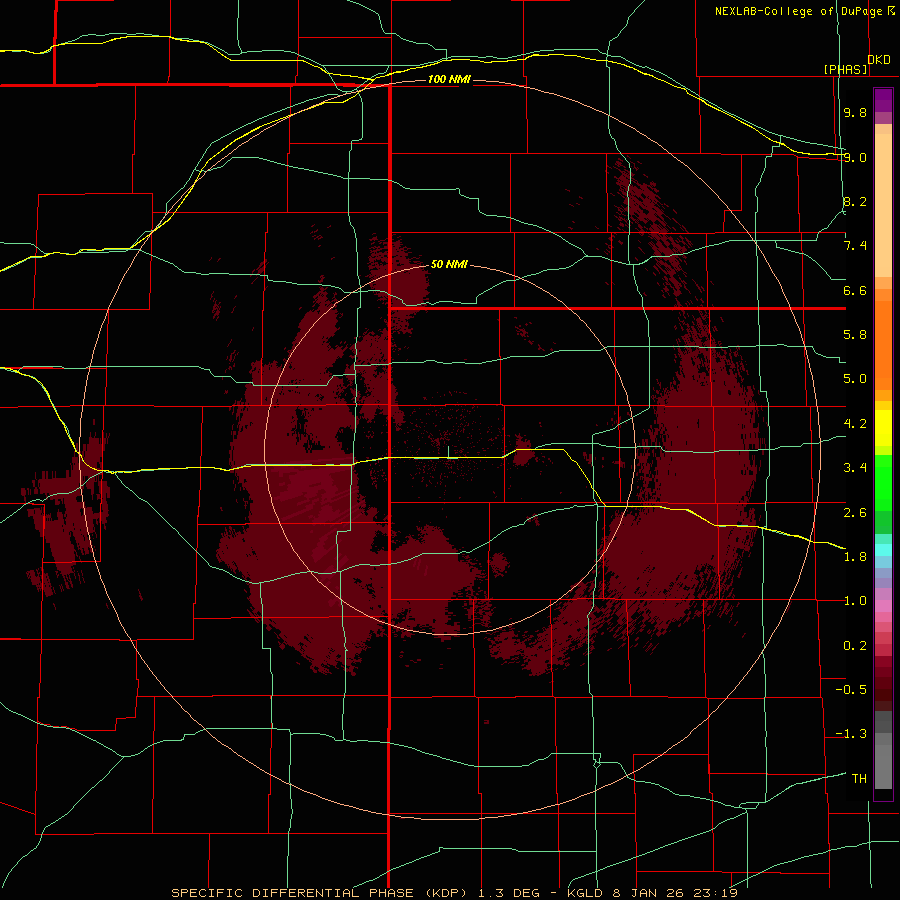Pick the pink segment of the color bar
This screenshot has width=900, height=900.
click(883, 606)
